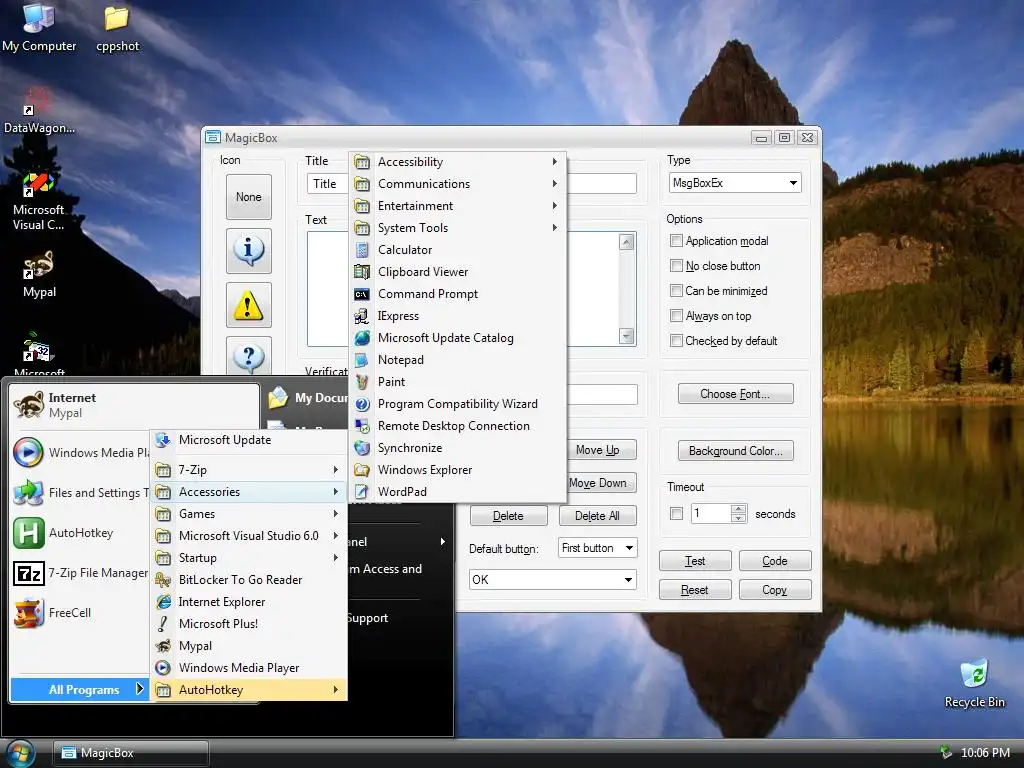Click the Calculator icon in Accessories menu
Image resolution: width=1024 pixels, height=768 pixels.
click(362, 249)
